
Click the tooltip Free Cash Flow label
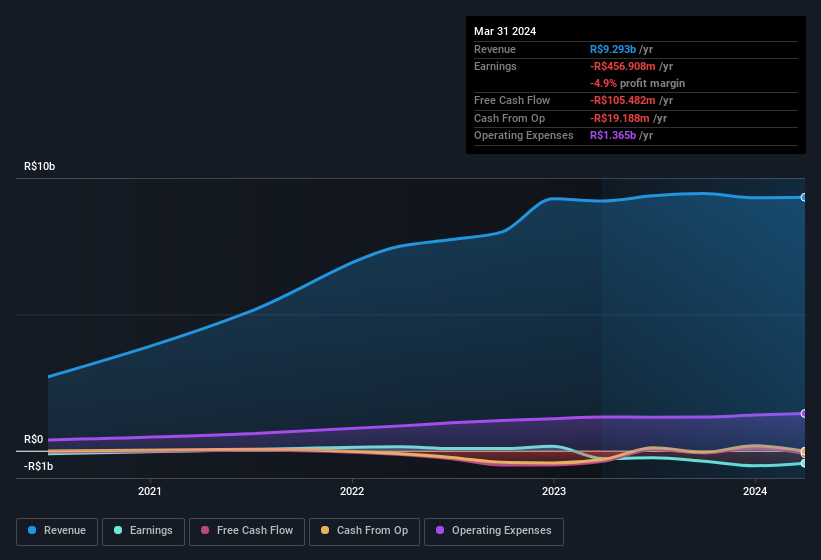(512, 100)
